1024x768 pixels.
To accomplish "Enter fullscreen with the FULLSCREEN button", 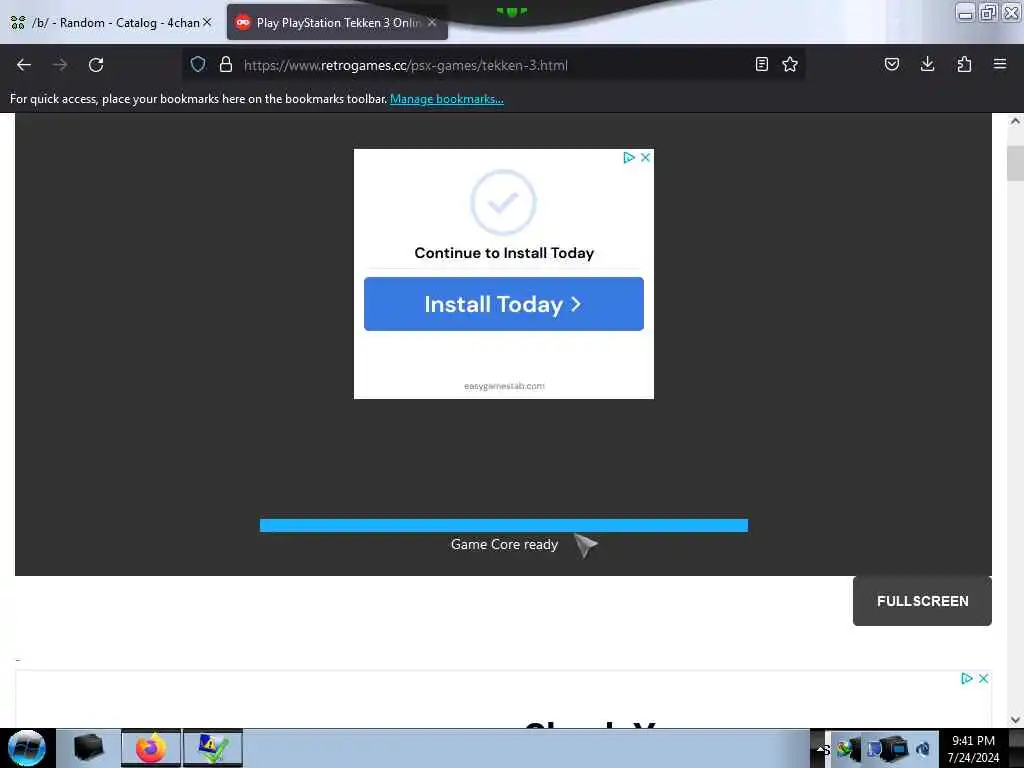I will 922,601.
